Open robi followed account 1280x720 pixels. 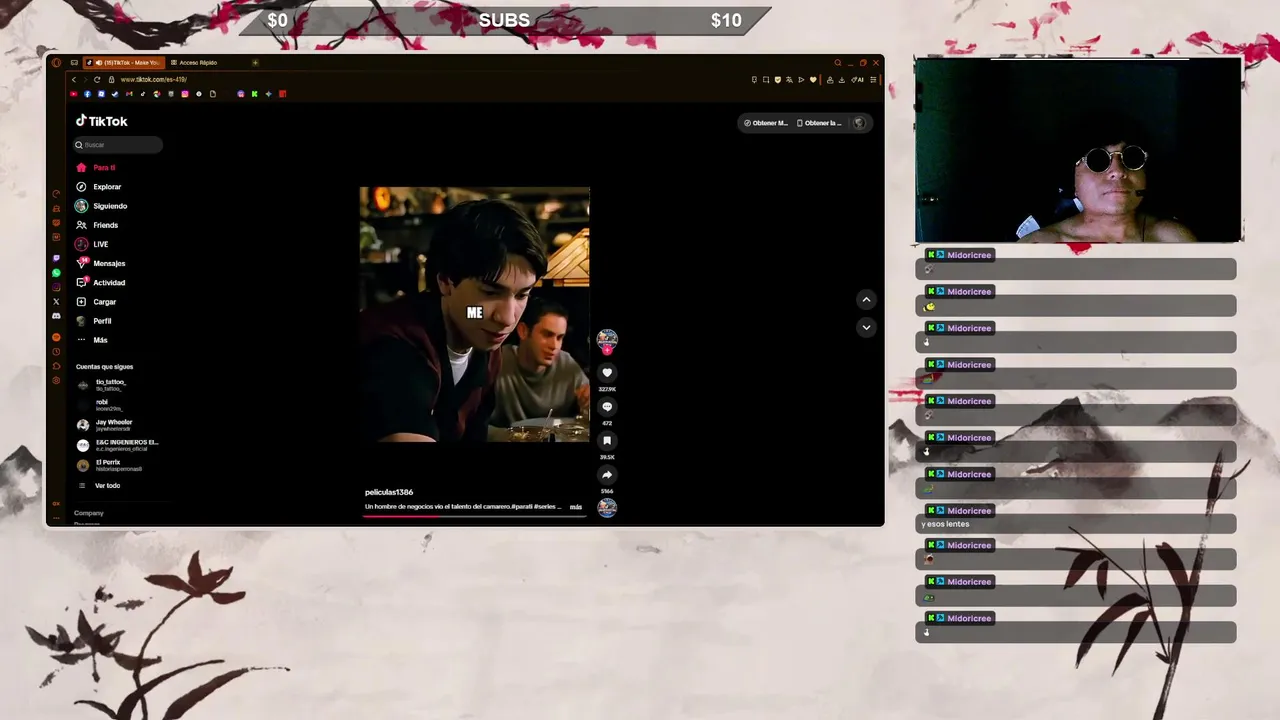point(99,405)
